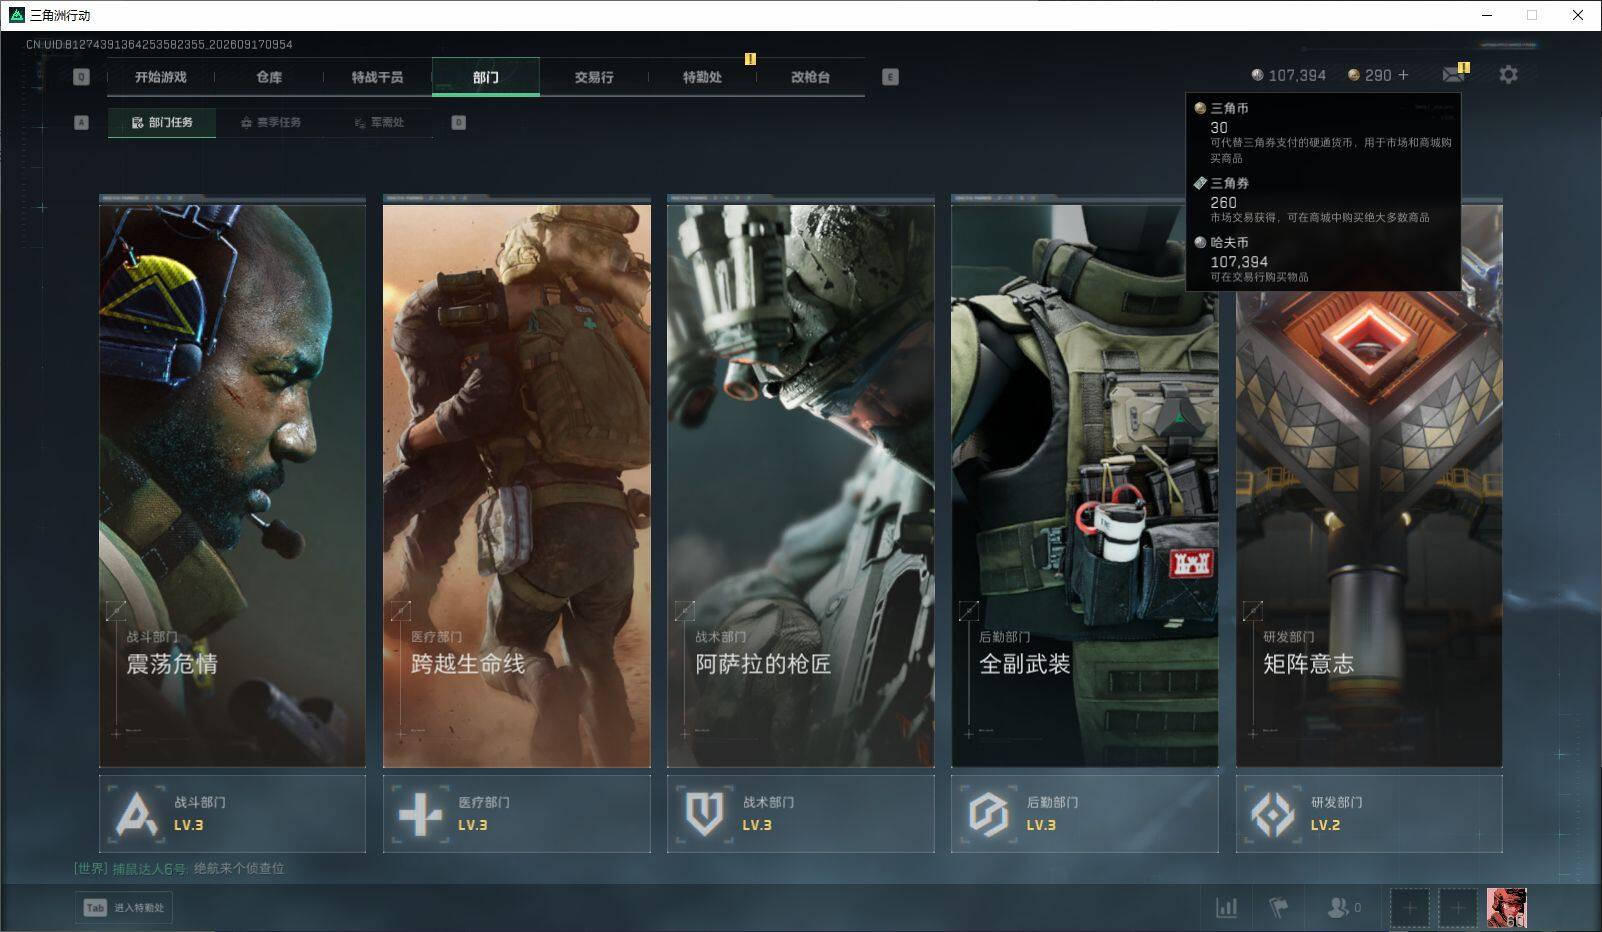Select the 研发部门 LV.2 level text

click(1325, 826)
